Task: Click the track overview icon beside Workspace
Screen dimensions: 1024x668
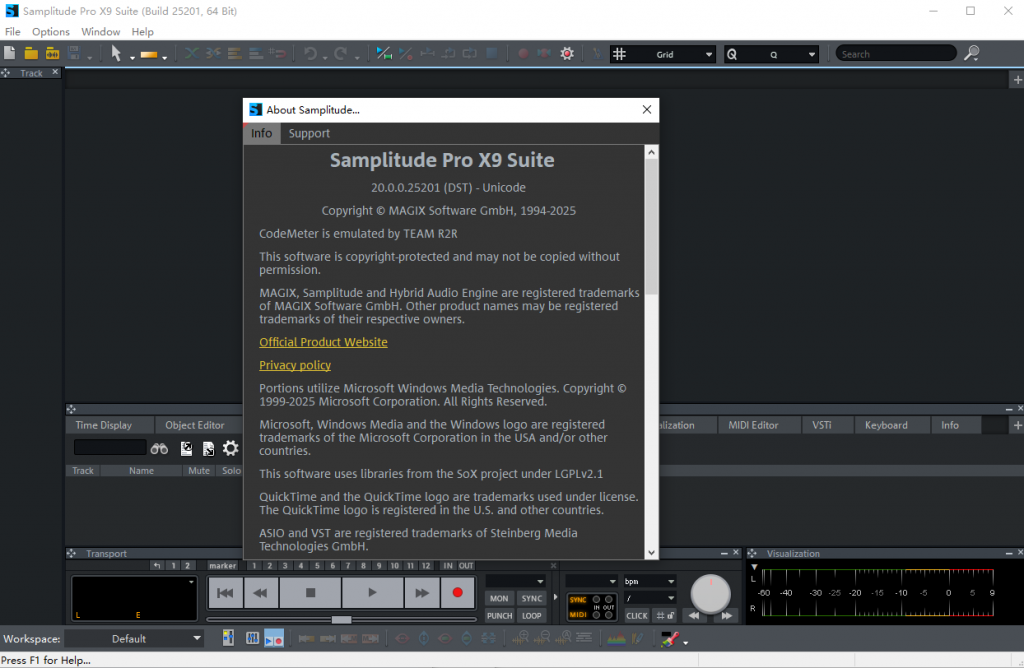Action: tap(228, 638)
